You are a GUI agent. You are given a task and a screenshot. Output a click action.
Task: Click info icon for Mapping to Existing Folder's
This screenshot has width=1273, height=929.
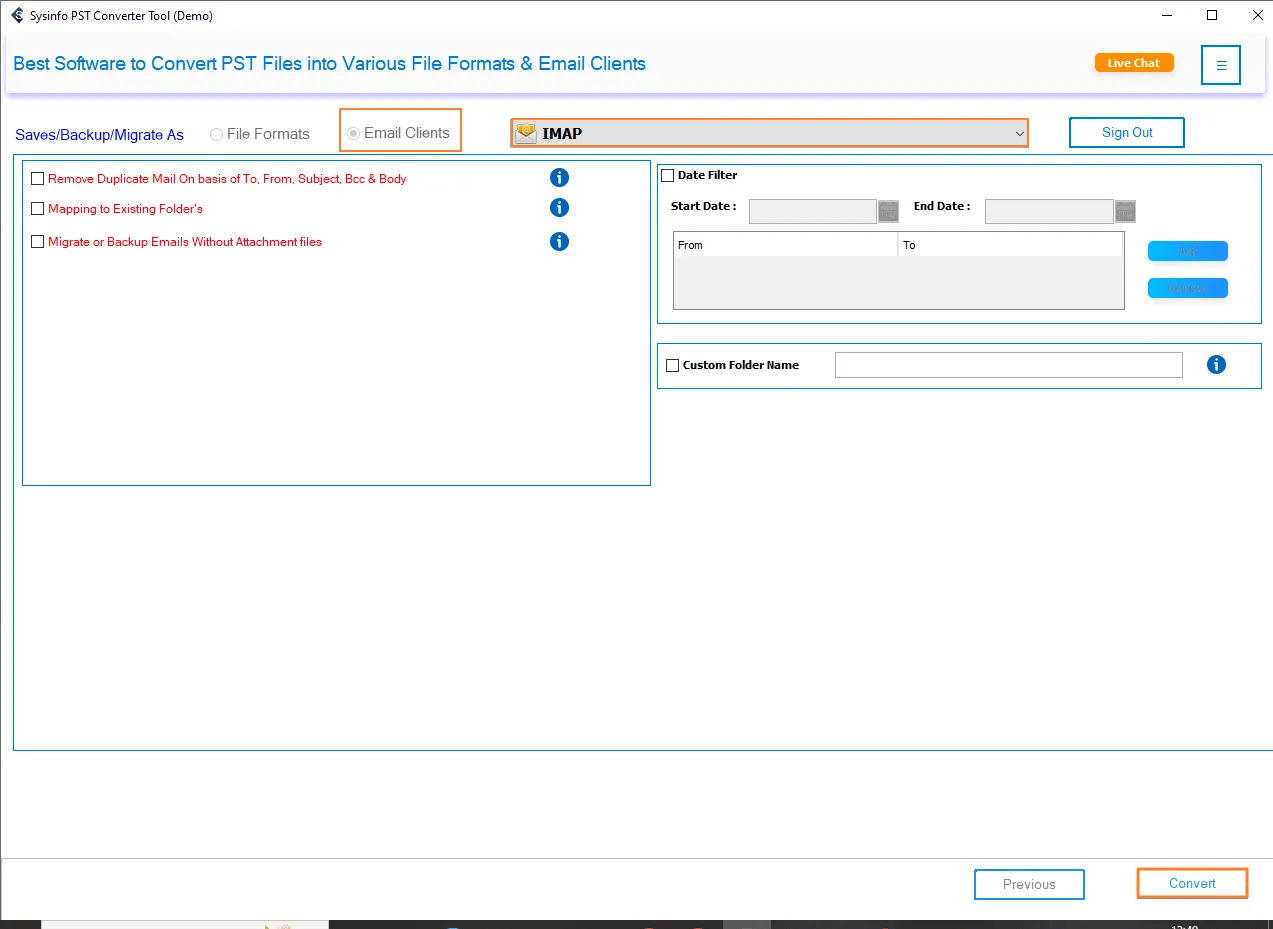559,208
